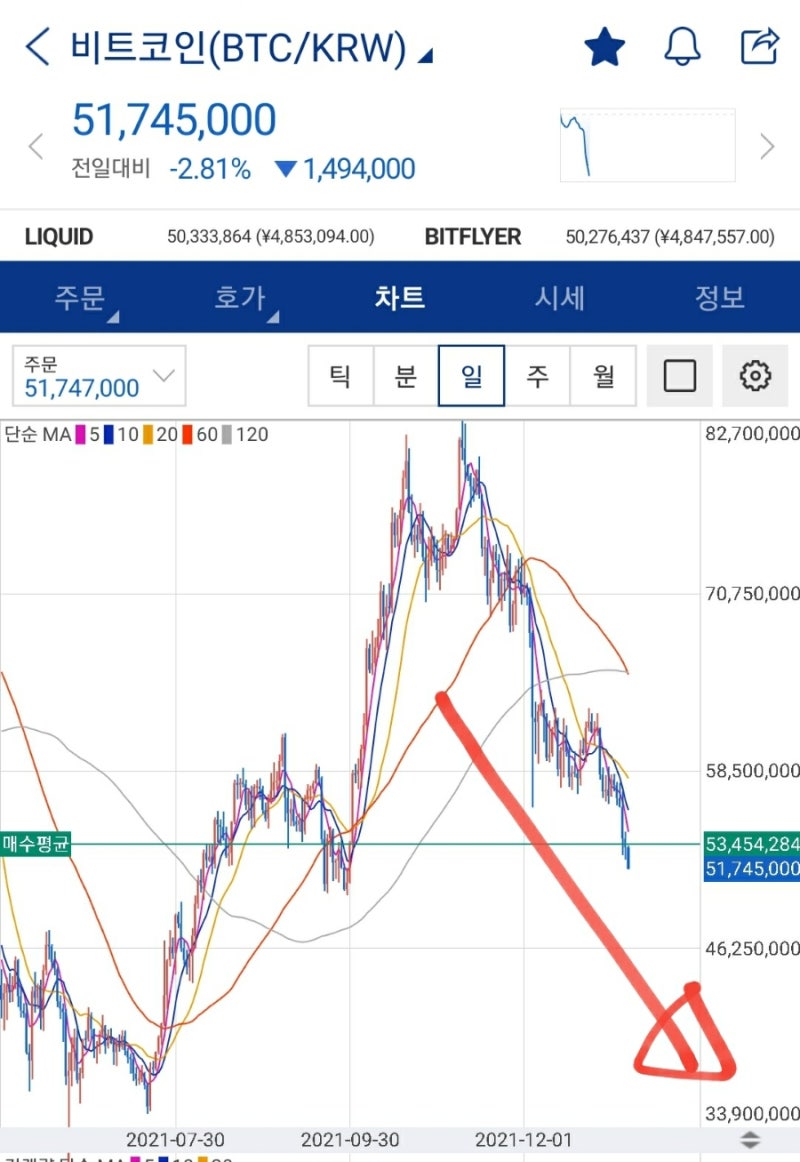
Task: Open chart settings gear icon
Action: pos(755,376)
